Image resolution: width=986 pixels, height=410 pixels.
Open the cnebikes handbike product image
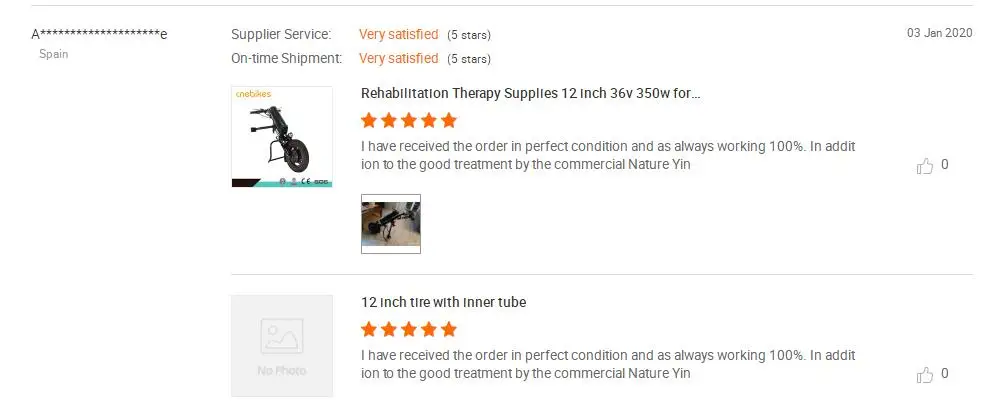(x=281, y=137)
